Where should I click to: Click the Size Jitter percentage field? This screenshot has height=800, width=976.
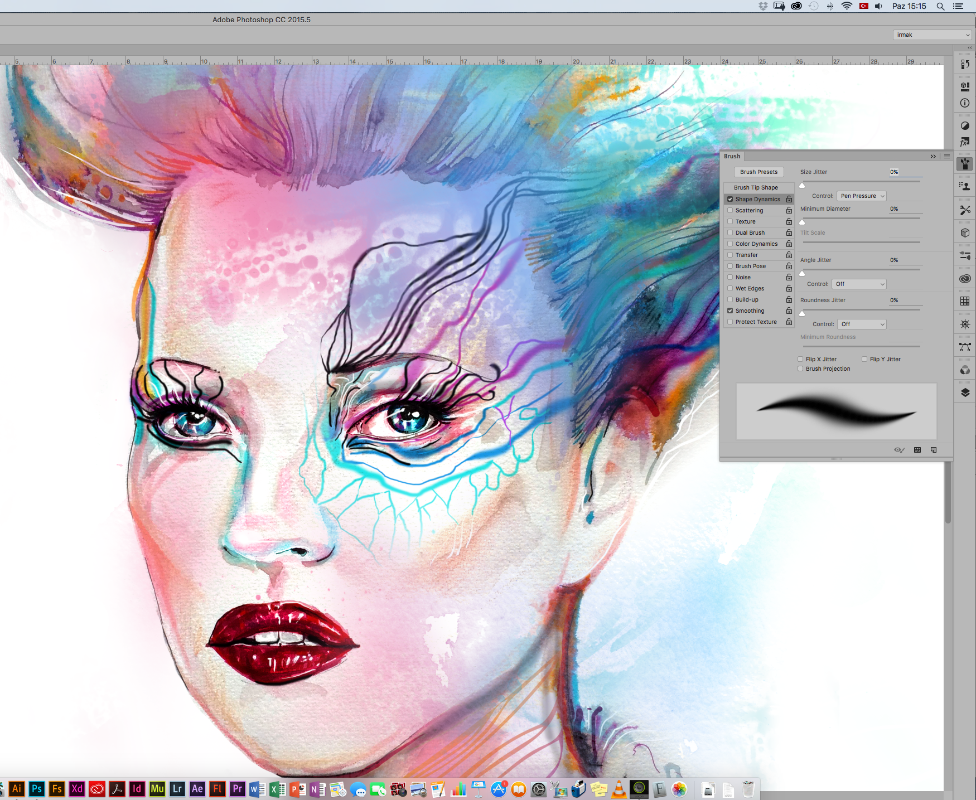click(x=904, y=172)
